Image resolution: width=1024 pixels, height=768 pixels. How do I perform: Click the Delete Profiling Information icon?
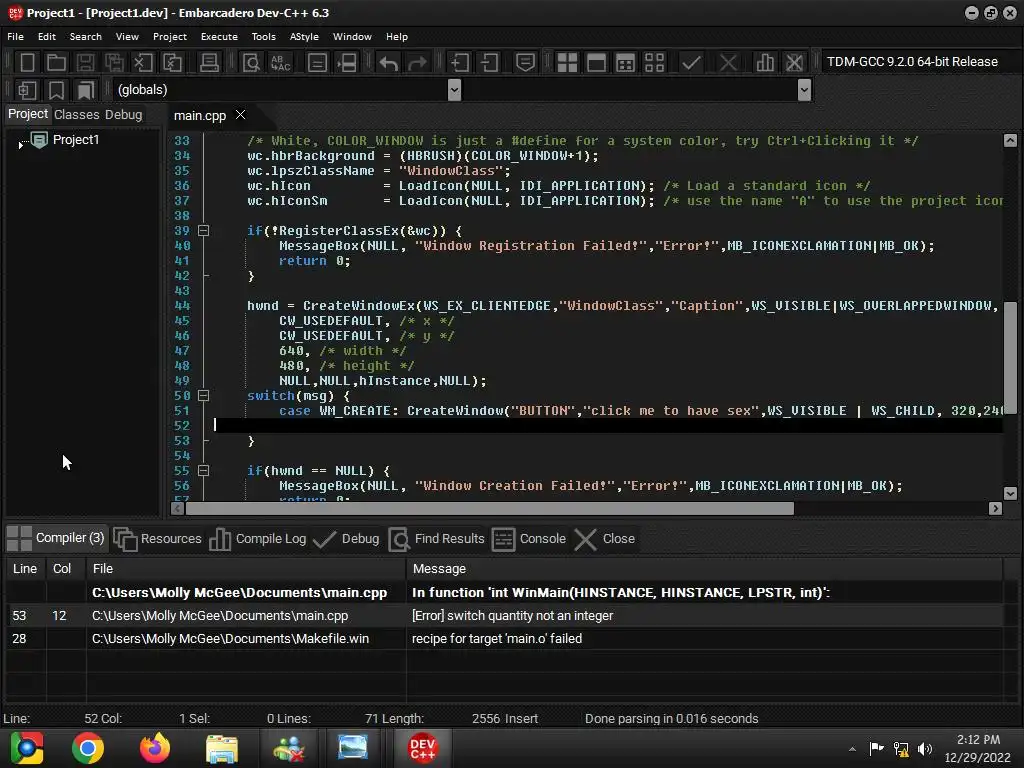(x=794, y=63)
